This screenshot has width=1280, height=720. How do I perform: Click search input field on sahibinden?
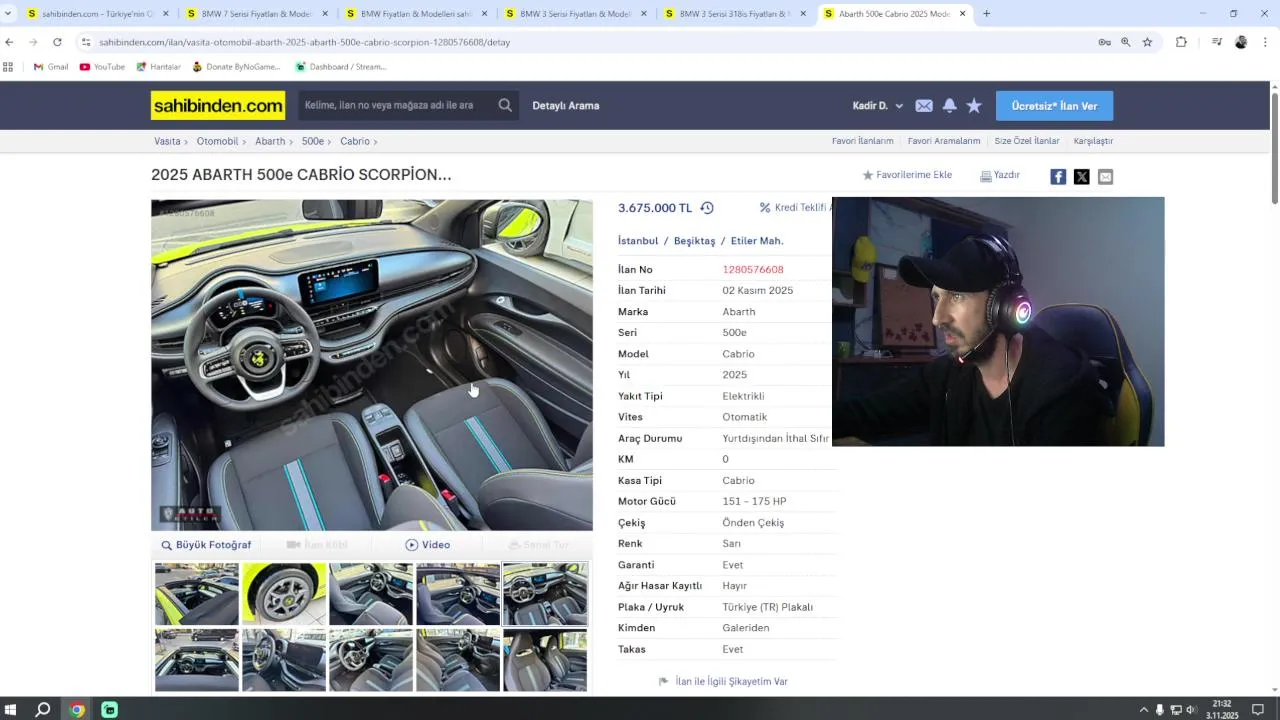397,105
